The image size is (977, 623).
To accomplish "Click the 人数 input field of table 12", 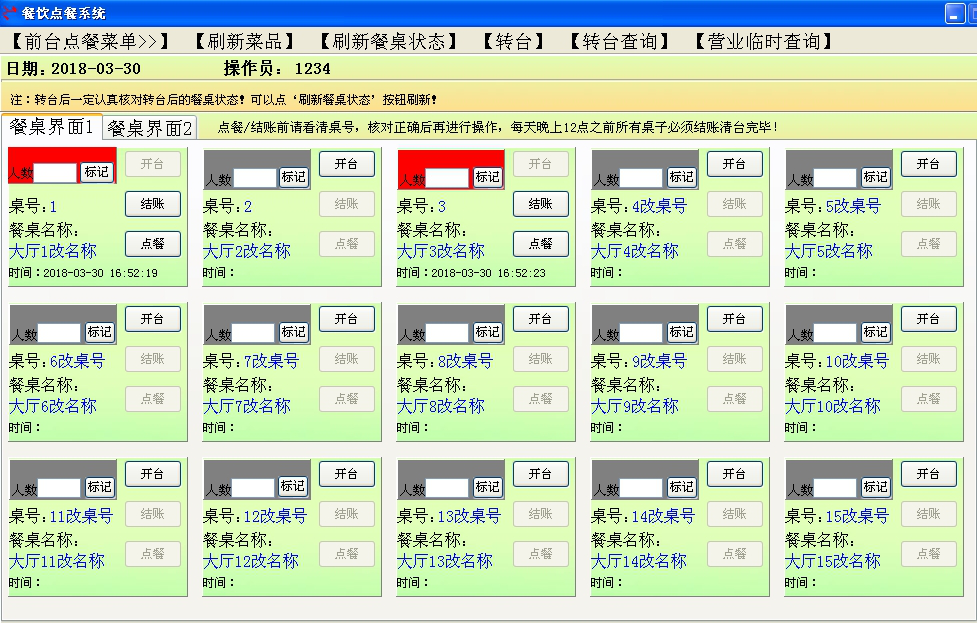I will (254, 488).
